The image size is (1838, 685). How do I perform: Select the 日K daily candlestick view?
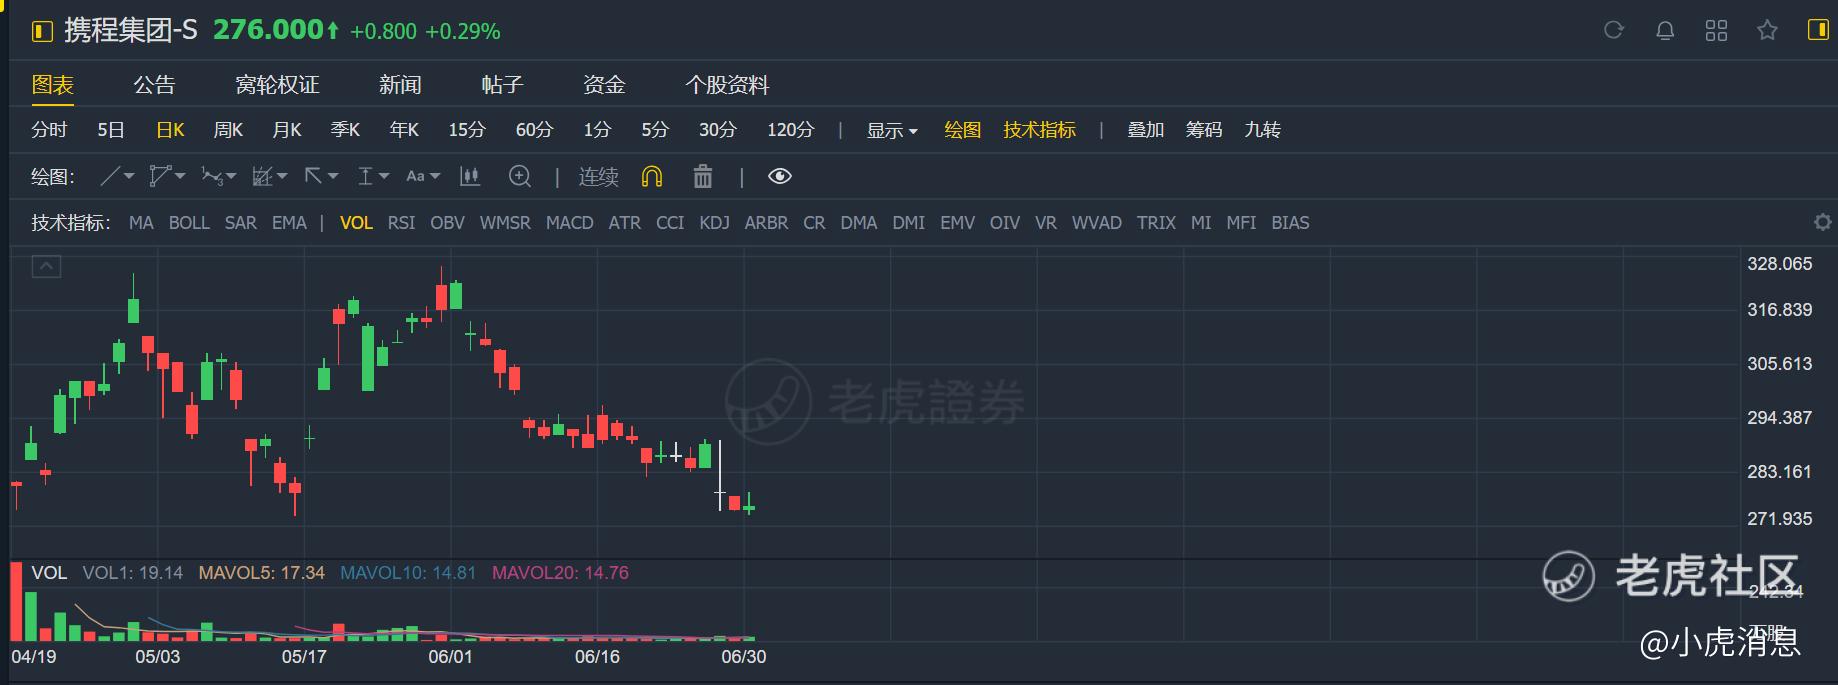point(170,130)
